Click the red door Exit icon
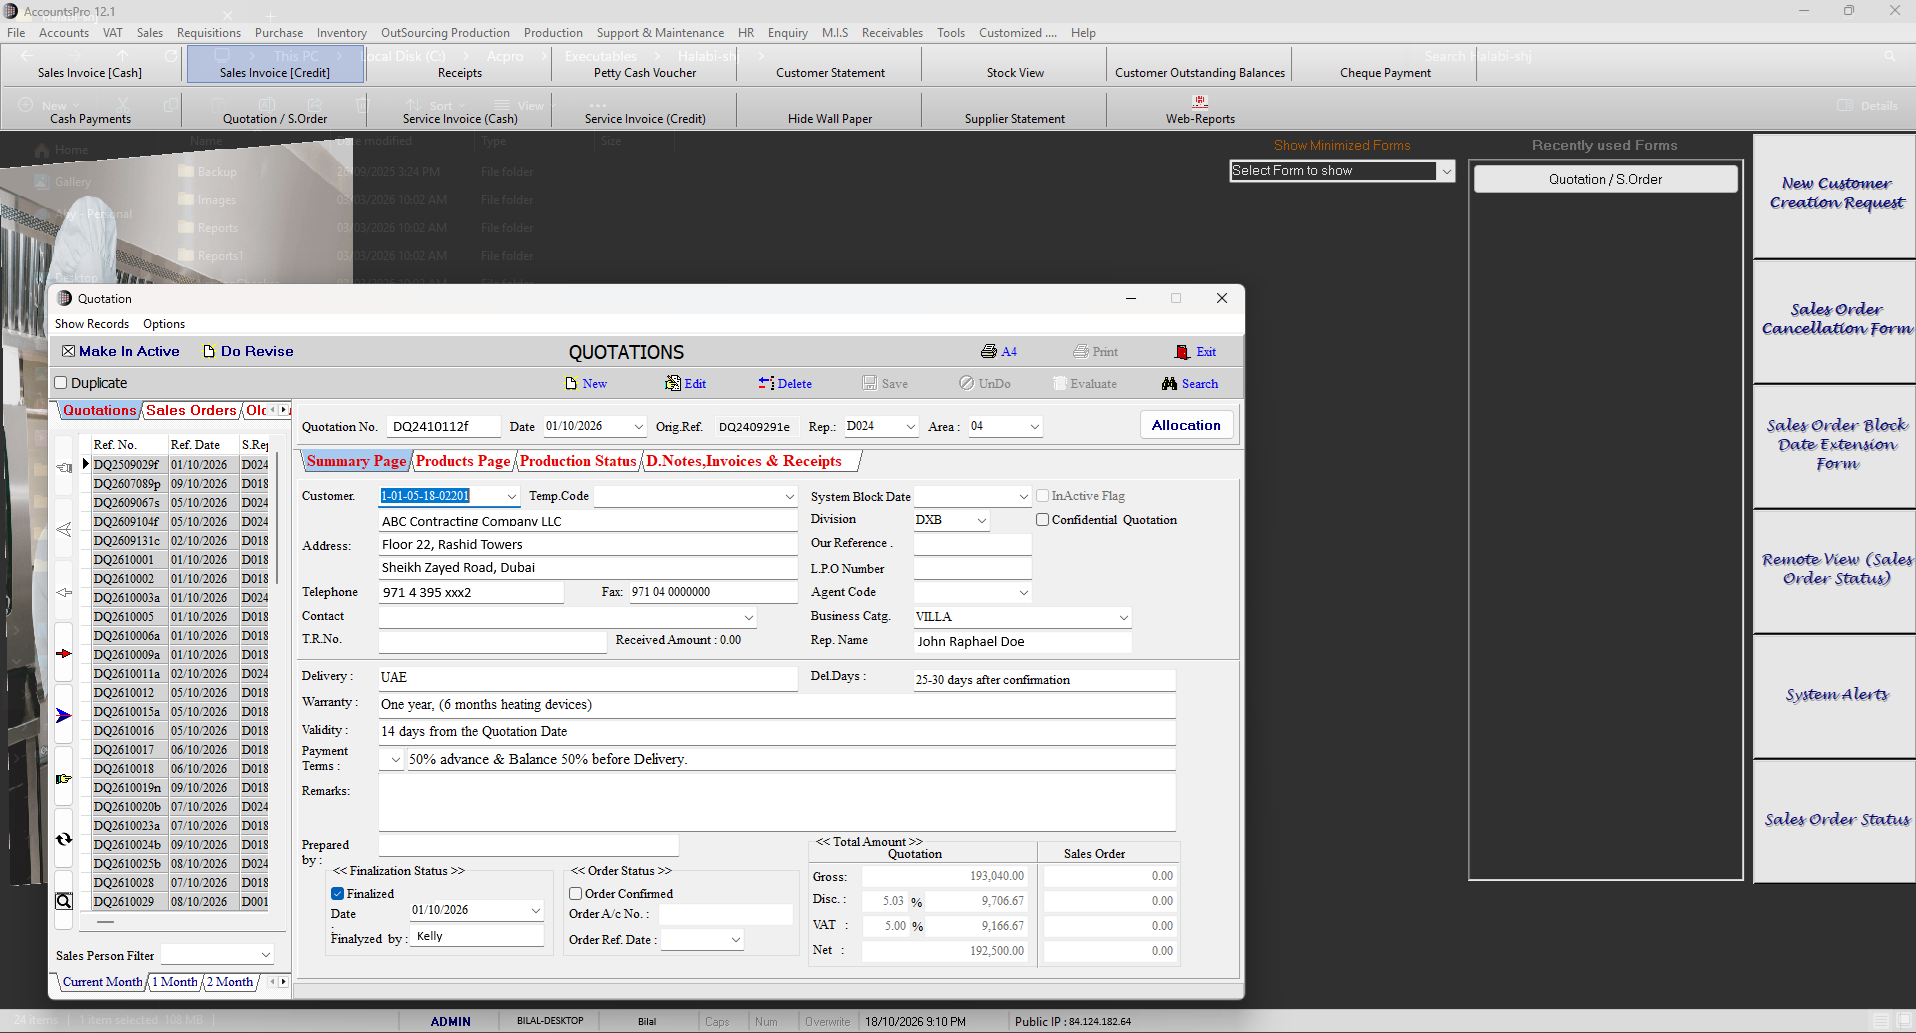The image size is (1916, 1033). coord(1182,352)
